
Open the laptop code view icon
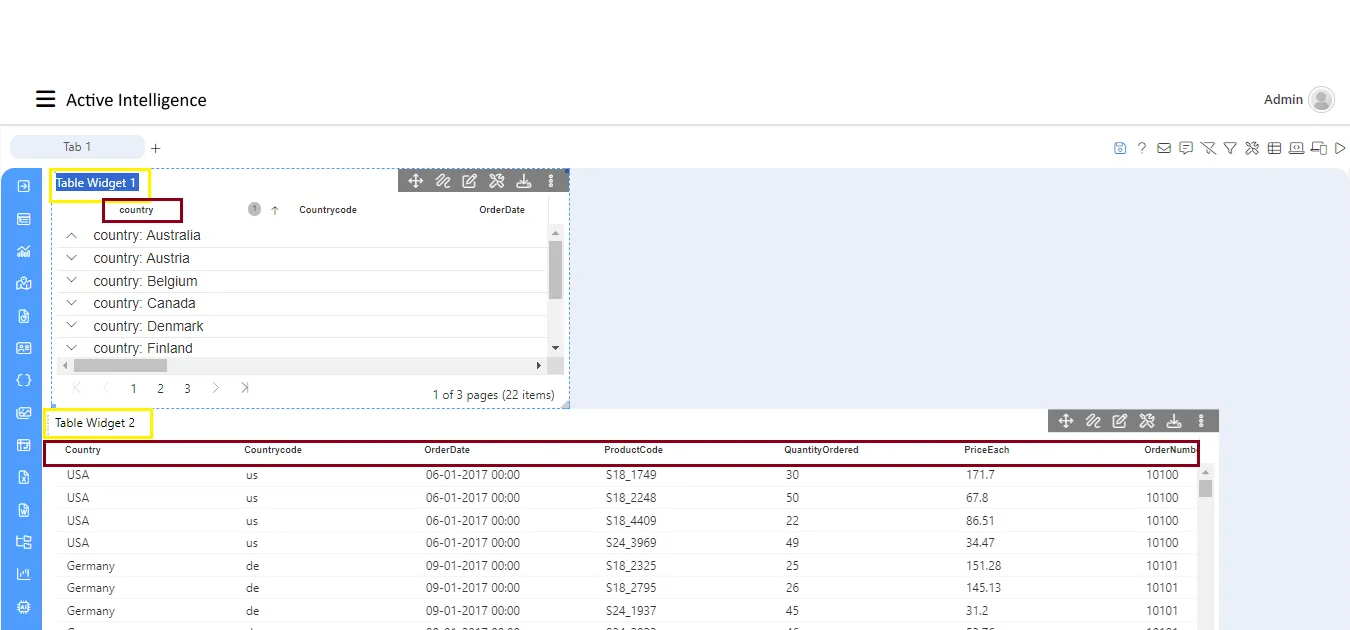1296,148
